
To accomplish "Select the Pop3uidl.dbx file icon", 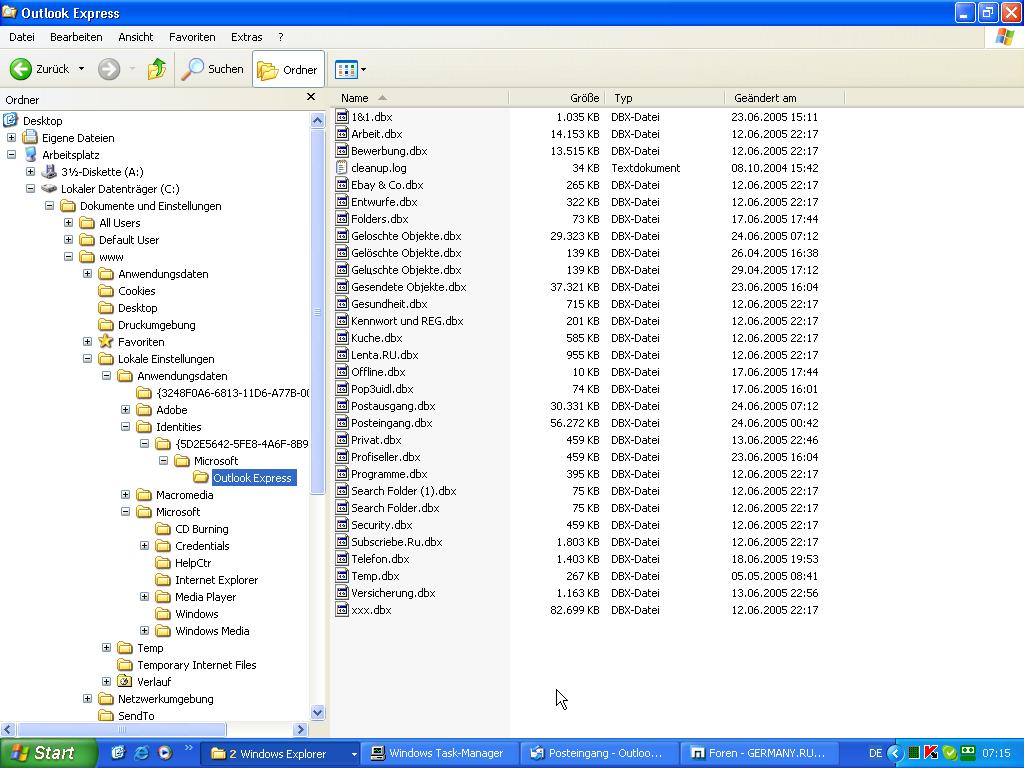I will [342, 389].
